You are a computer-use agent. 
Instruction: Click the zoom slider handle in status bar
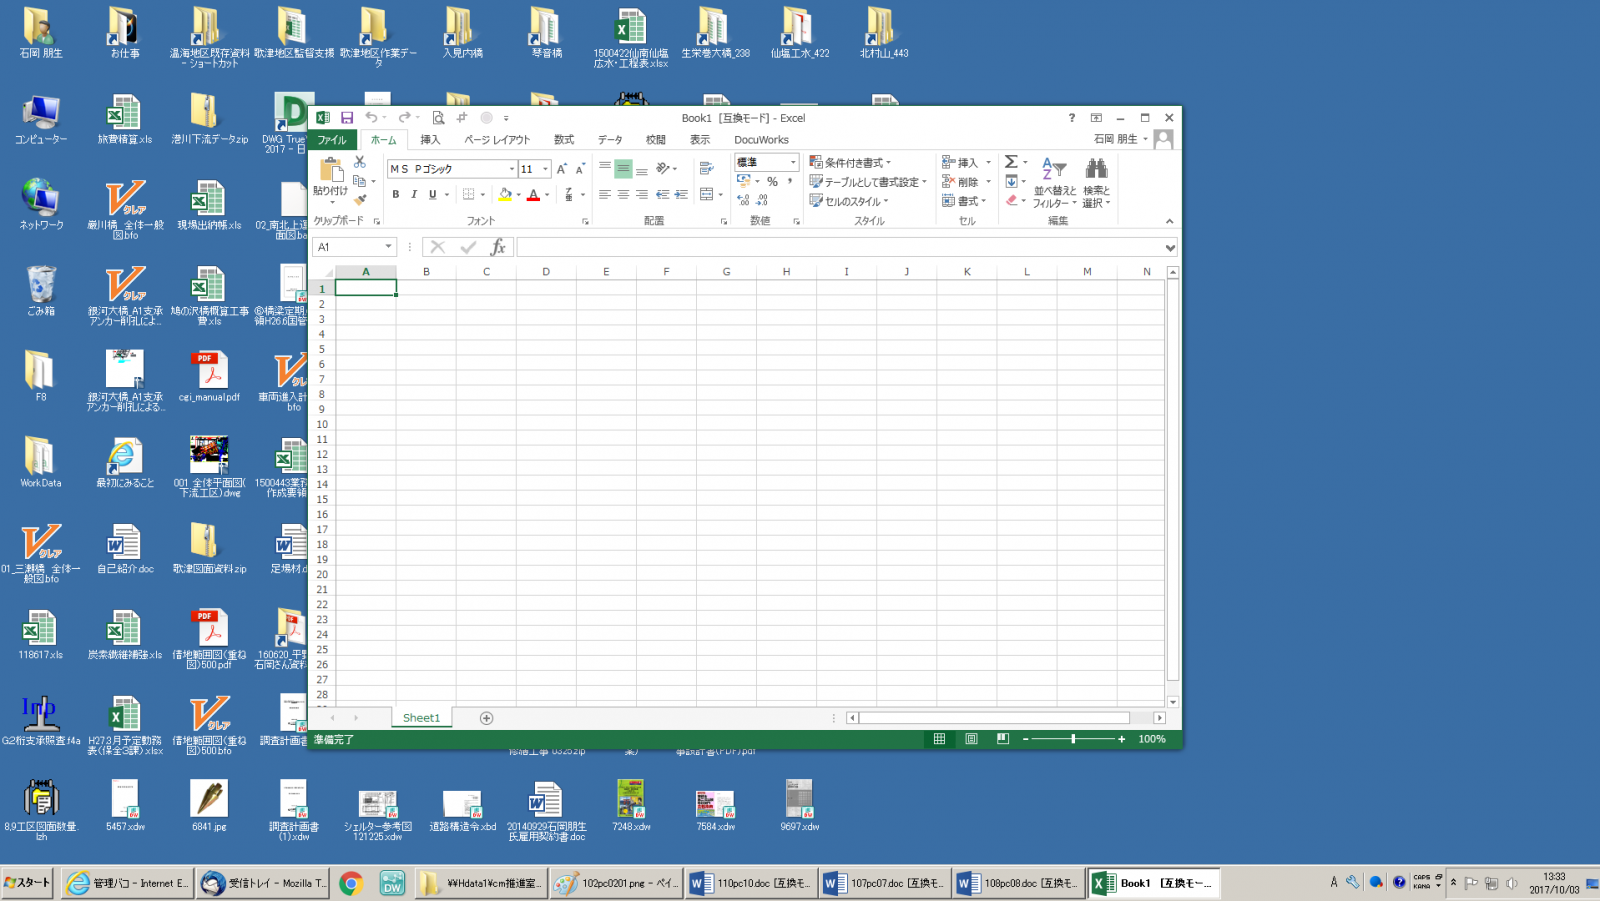[x=1073, y=739]
